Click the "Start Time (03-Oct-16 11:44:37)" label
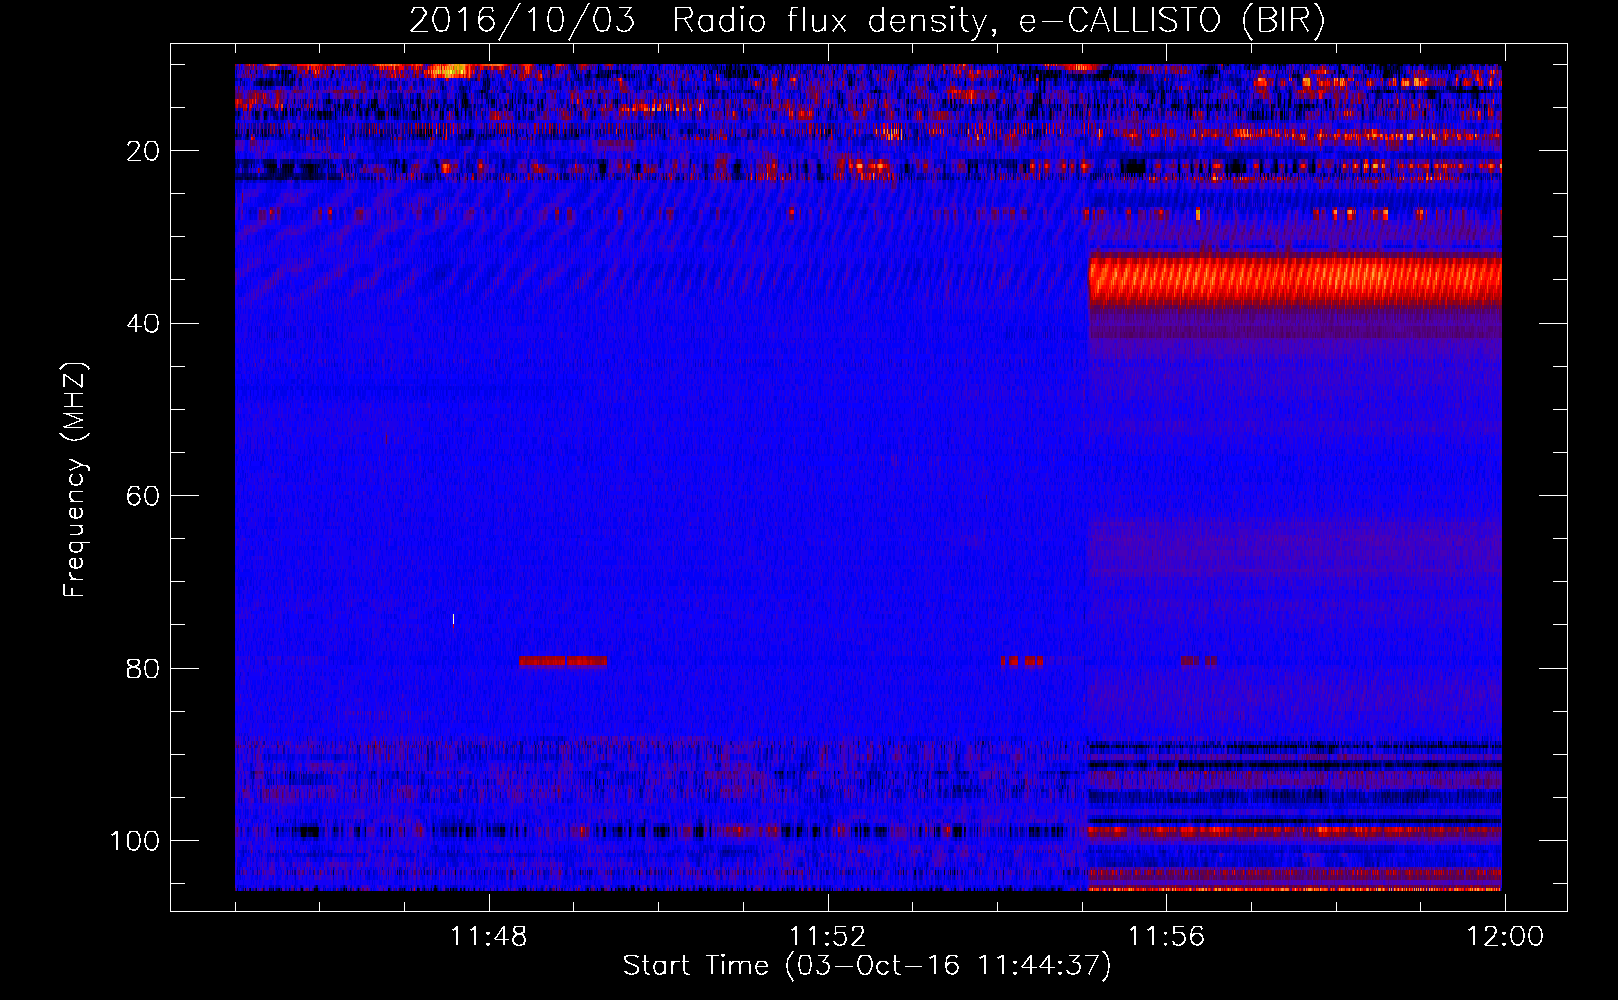1618x1000 pixels. point(867,966)
